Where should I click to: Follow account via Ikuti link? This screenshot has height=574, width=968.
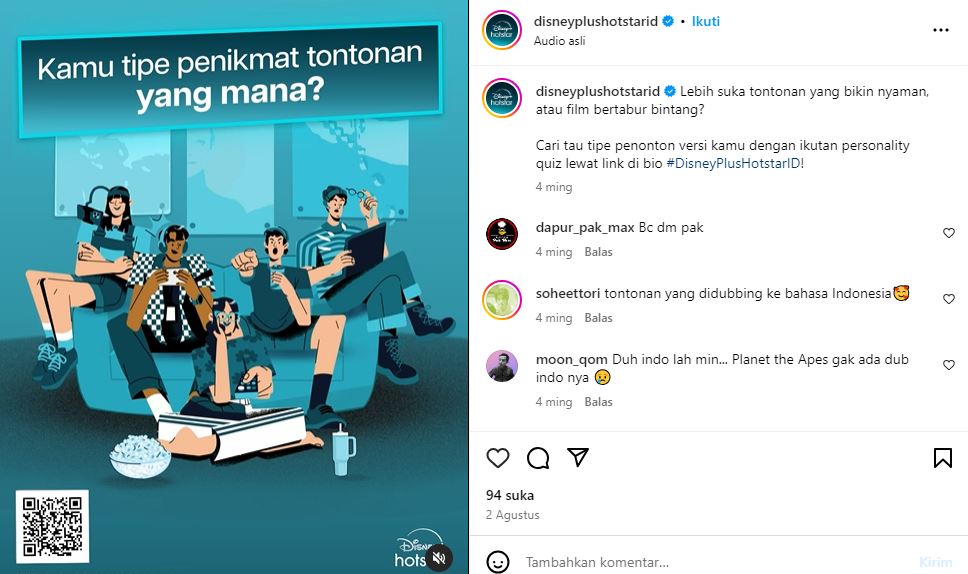click(706, 21)
